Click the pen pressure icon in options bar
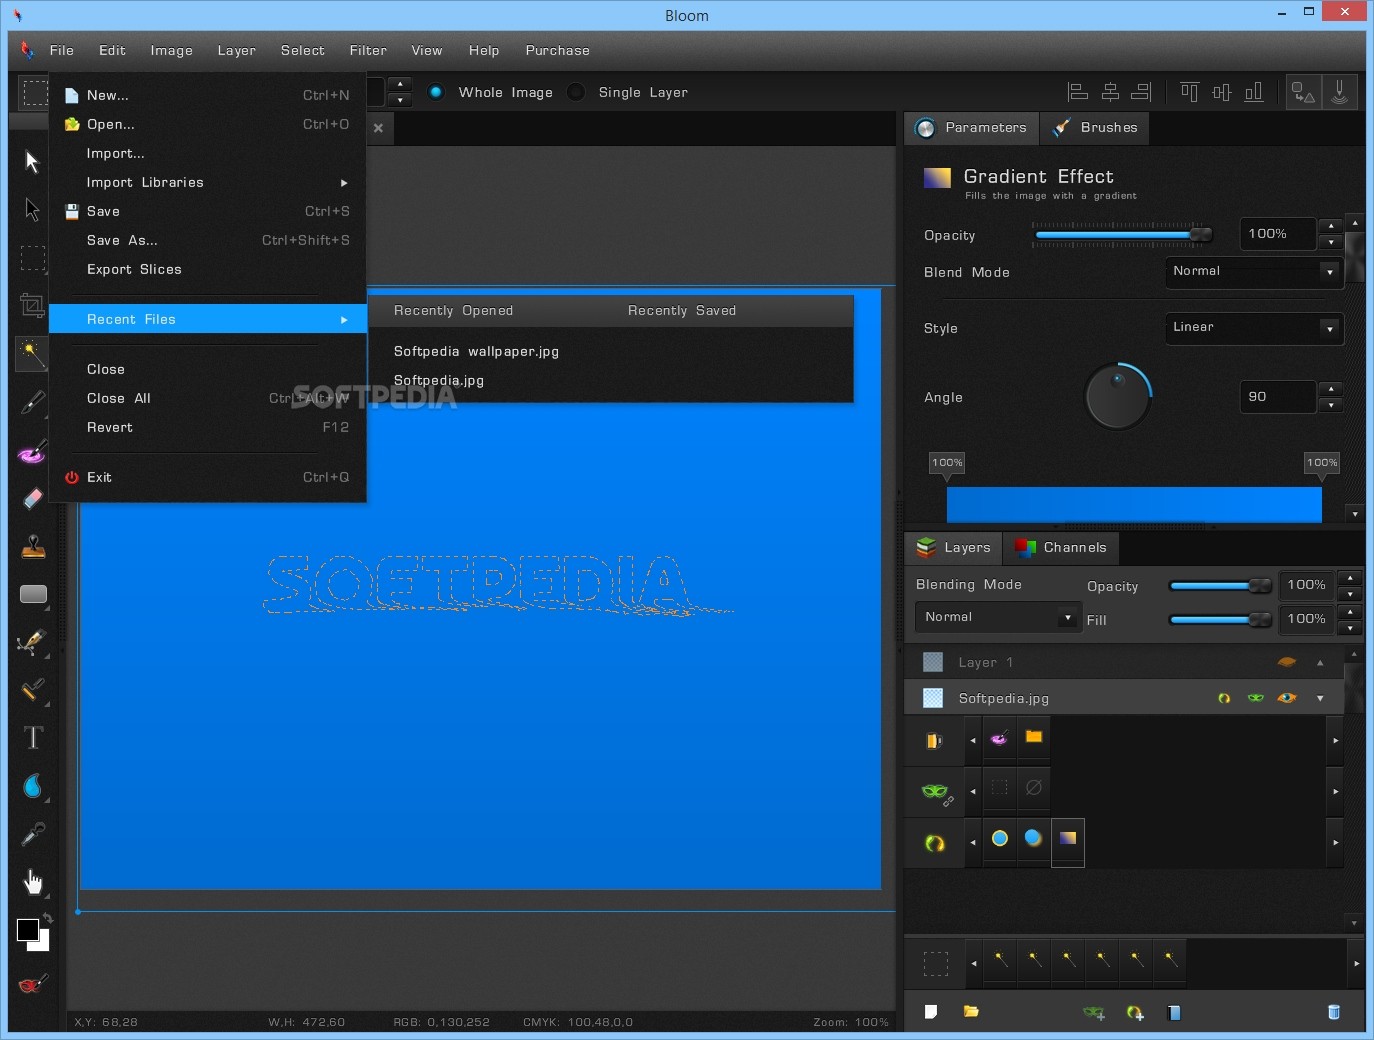The width and height of the screenshot is (1374, 1040). [1340, 93]
